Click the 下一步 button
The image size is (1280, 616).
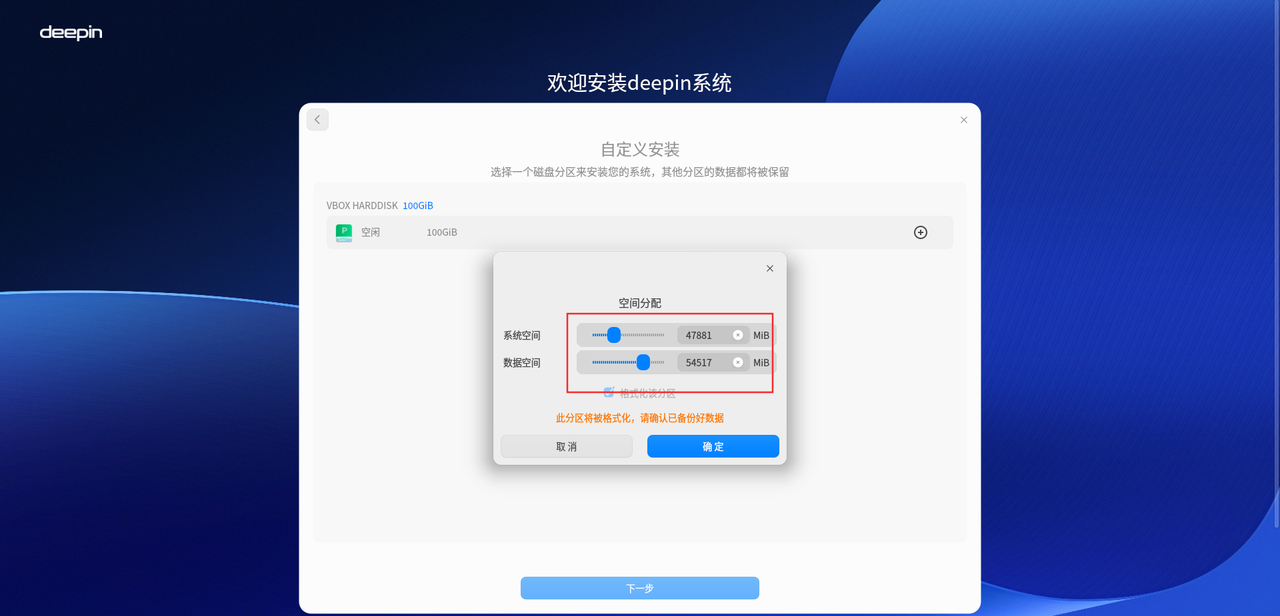pyautogui.click(x=640, y=588)
